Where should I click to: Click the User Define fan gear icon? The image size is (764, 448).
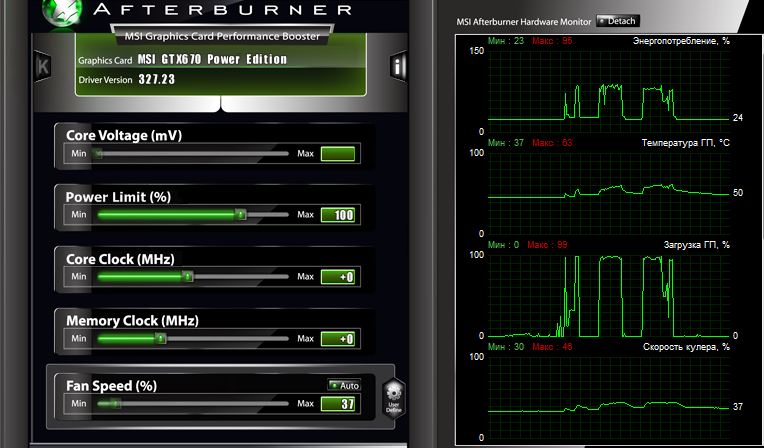click(x=394, y=399)
